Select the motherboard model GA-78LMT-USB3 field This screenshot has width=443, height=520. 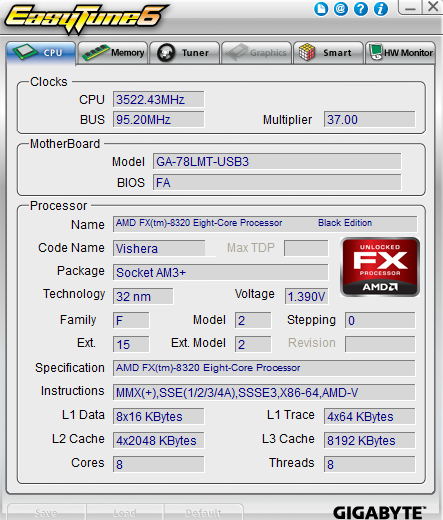(277, 162)
